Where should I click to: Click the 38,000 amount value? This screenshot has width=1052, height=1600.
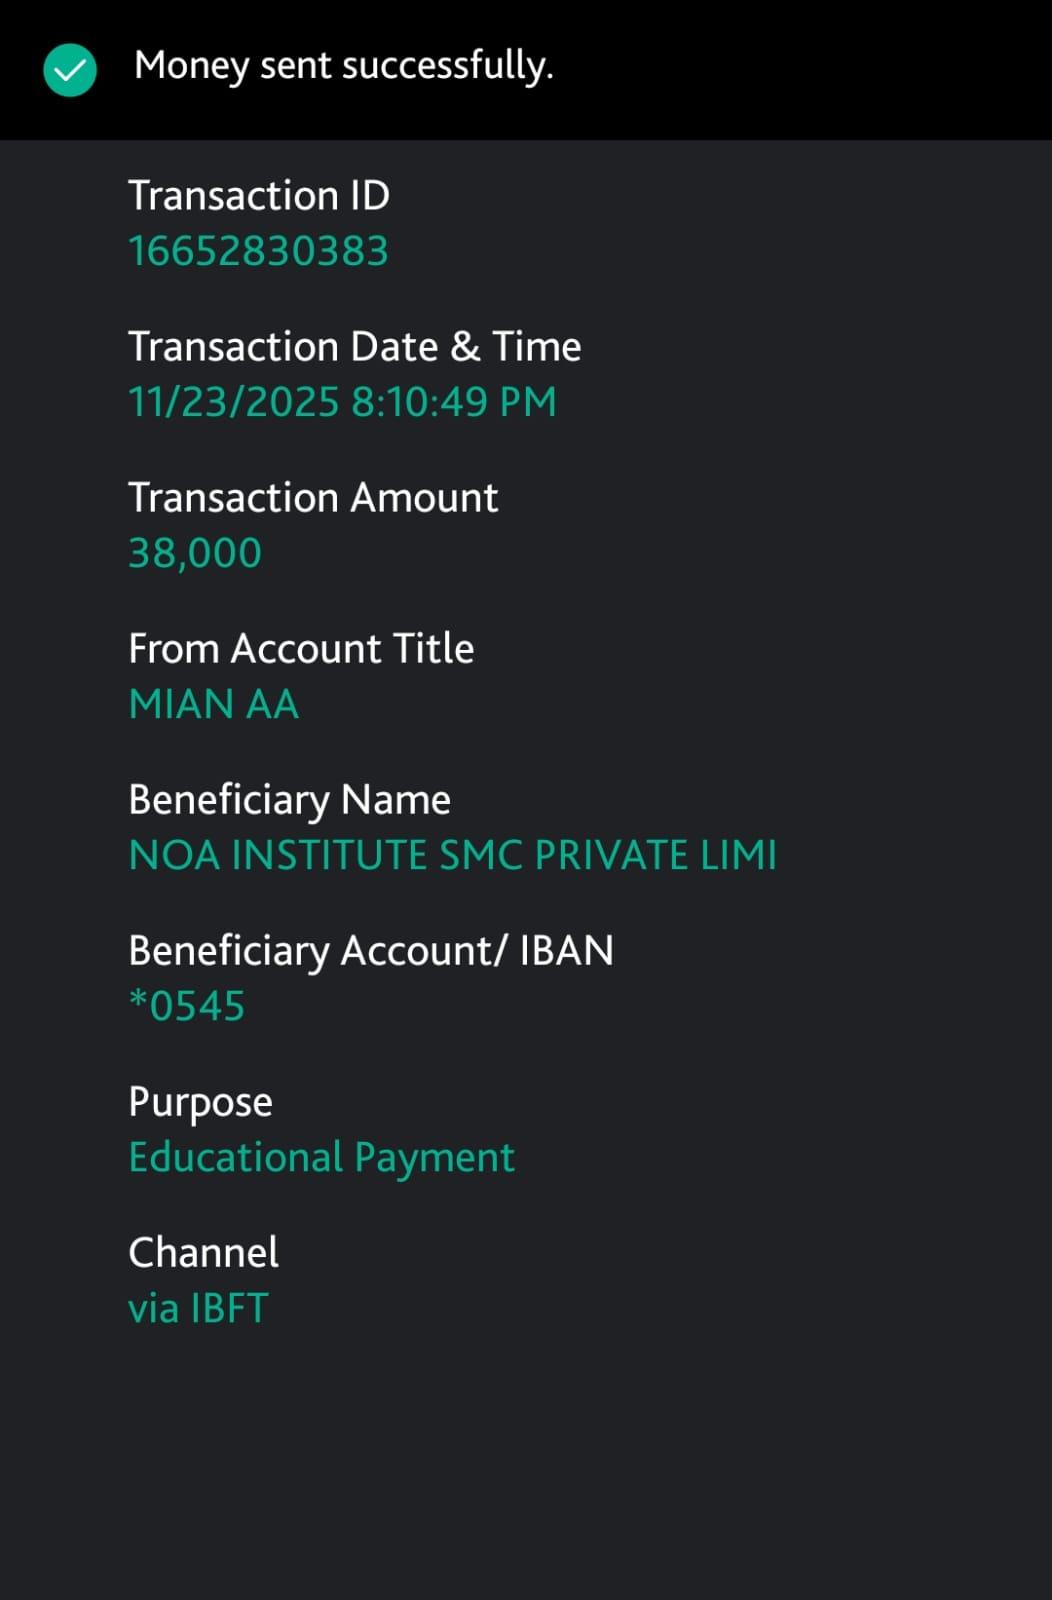195,553
